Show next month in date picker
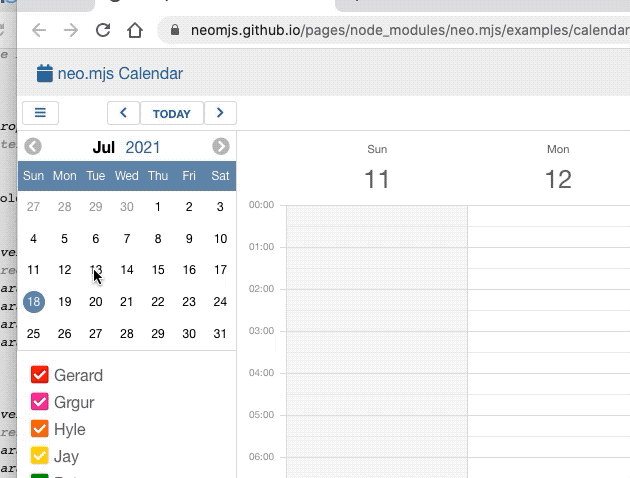The image size is (630, 478). pyautogui.click(x=221, y=146)
